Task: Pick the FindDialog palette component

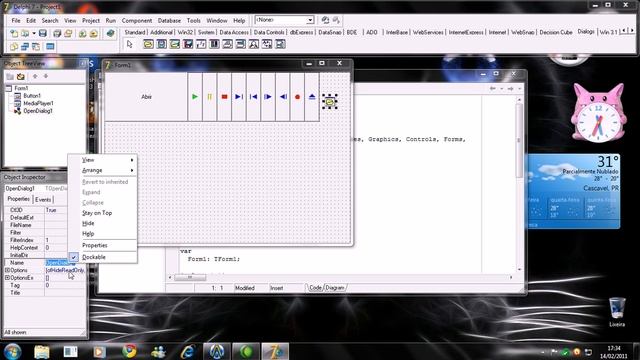Action: 254,44
